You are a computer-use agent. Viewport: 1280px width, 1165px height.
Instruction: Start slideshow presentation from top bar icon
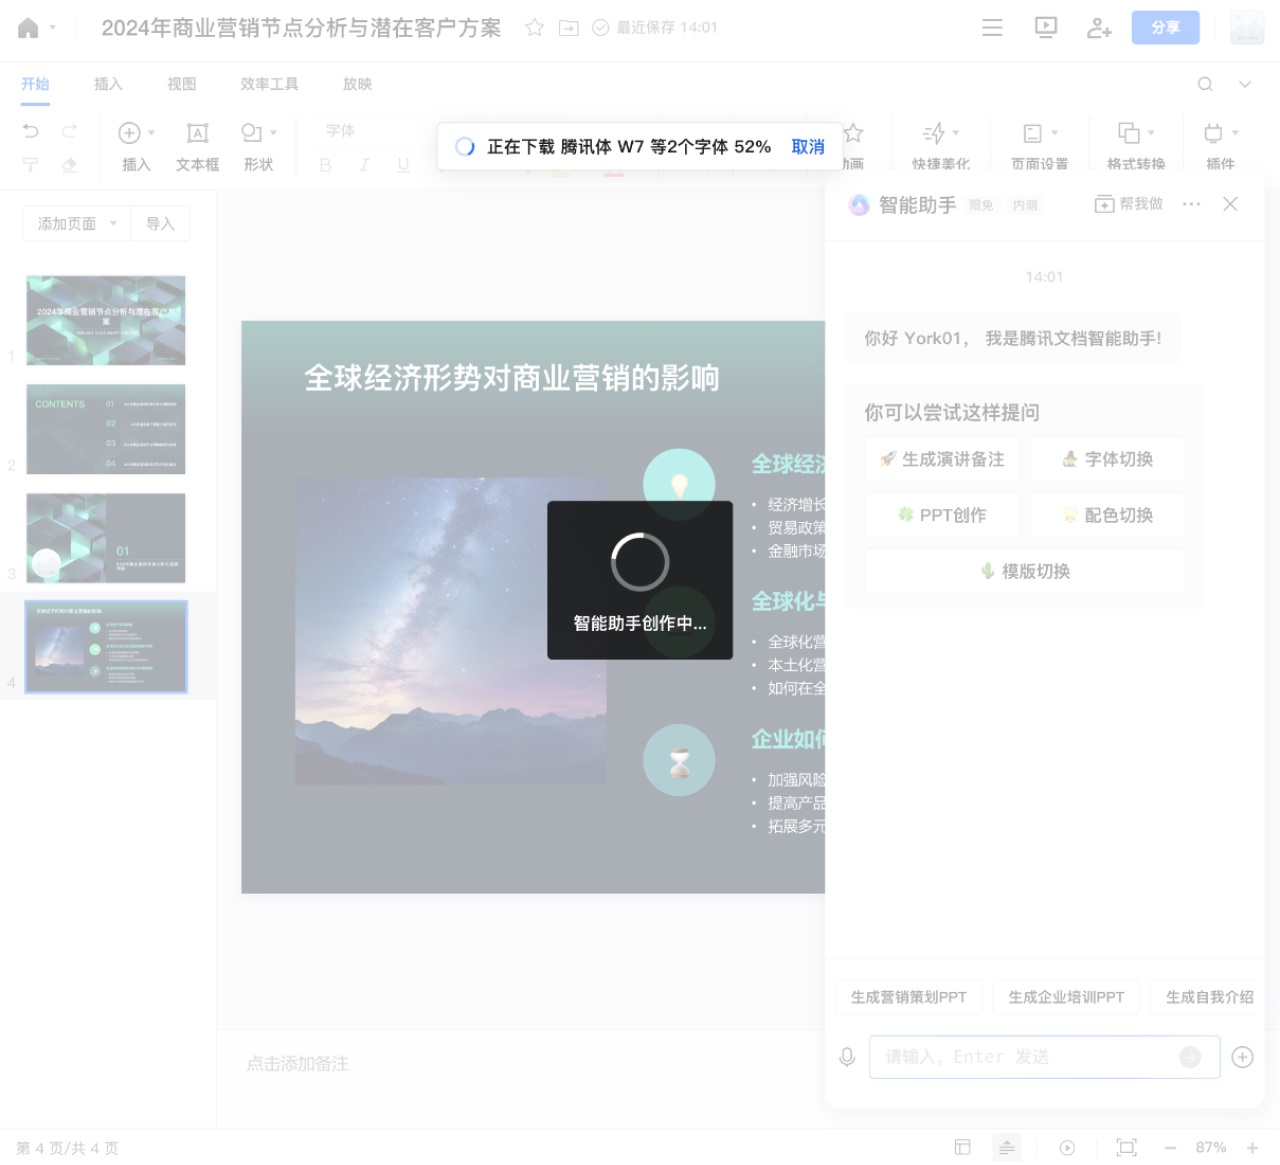pos(1046,28)
